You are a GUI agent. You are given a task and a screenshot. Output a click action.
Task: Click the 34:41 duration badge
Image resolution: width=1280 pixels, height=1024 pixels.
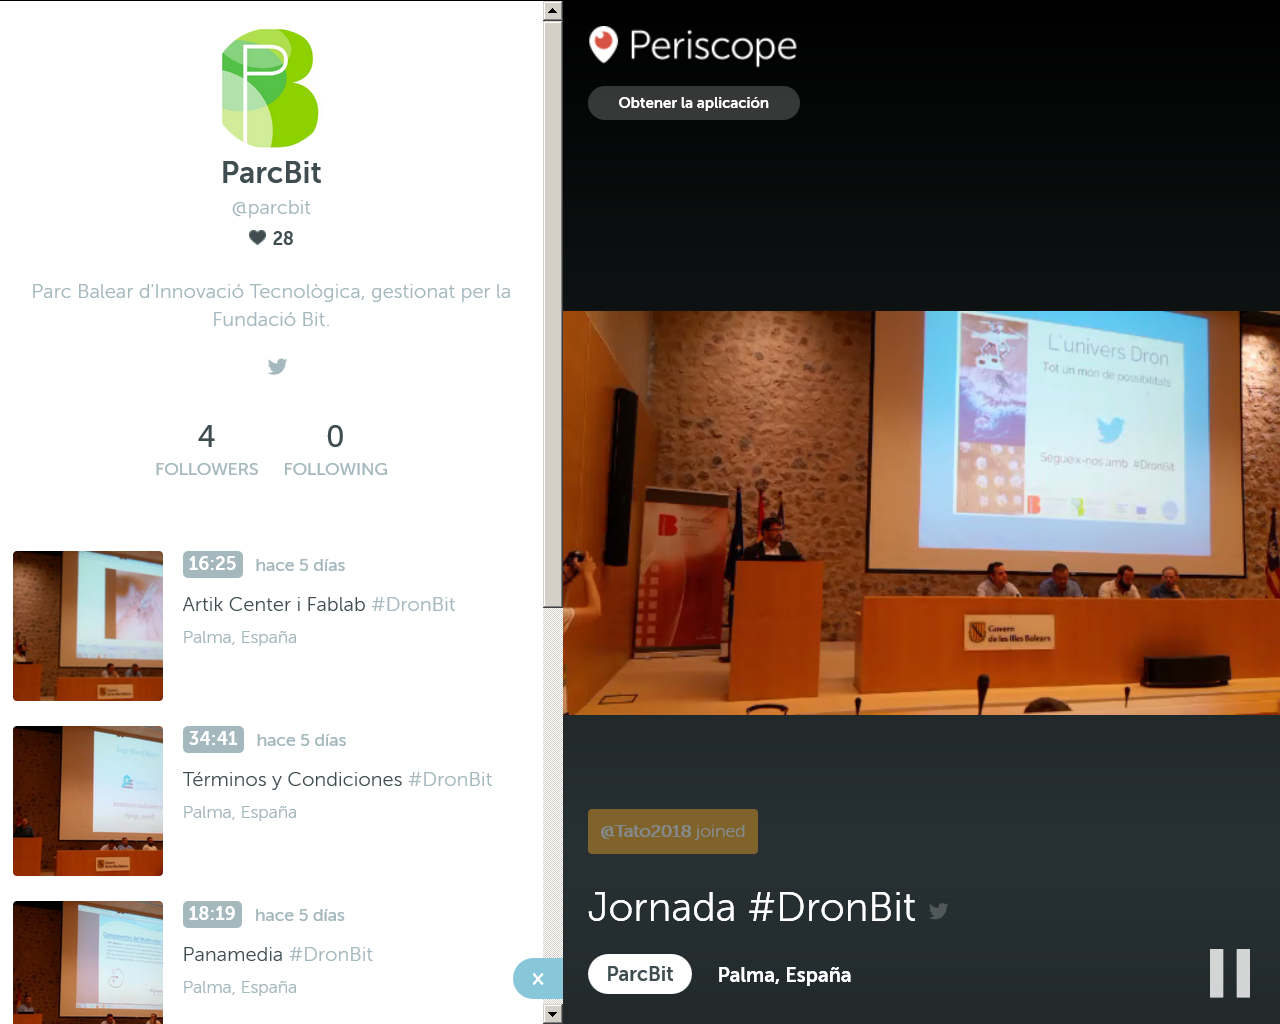tap(213, 739)
